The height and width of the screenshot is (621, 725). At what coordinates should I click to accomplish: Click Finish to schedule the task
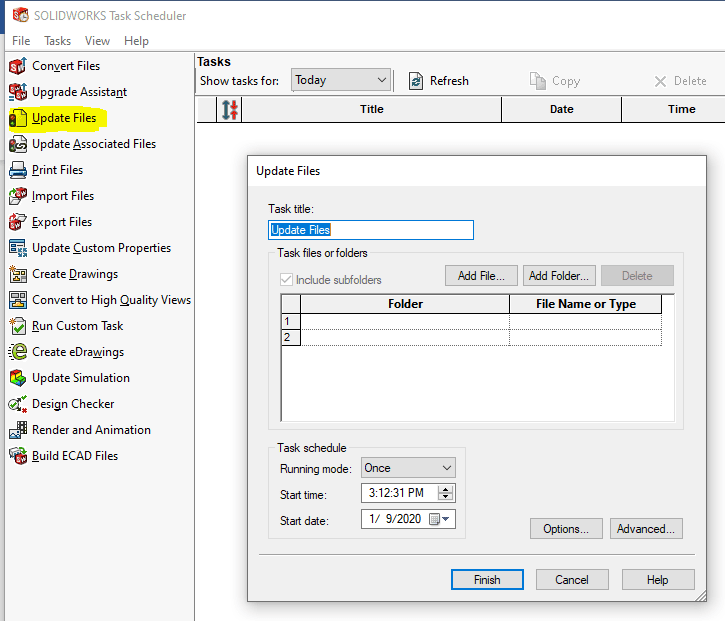pyautogui.click(x=487, y=579)
